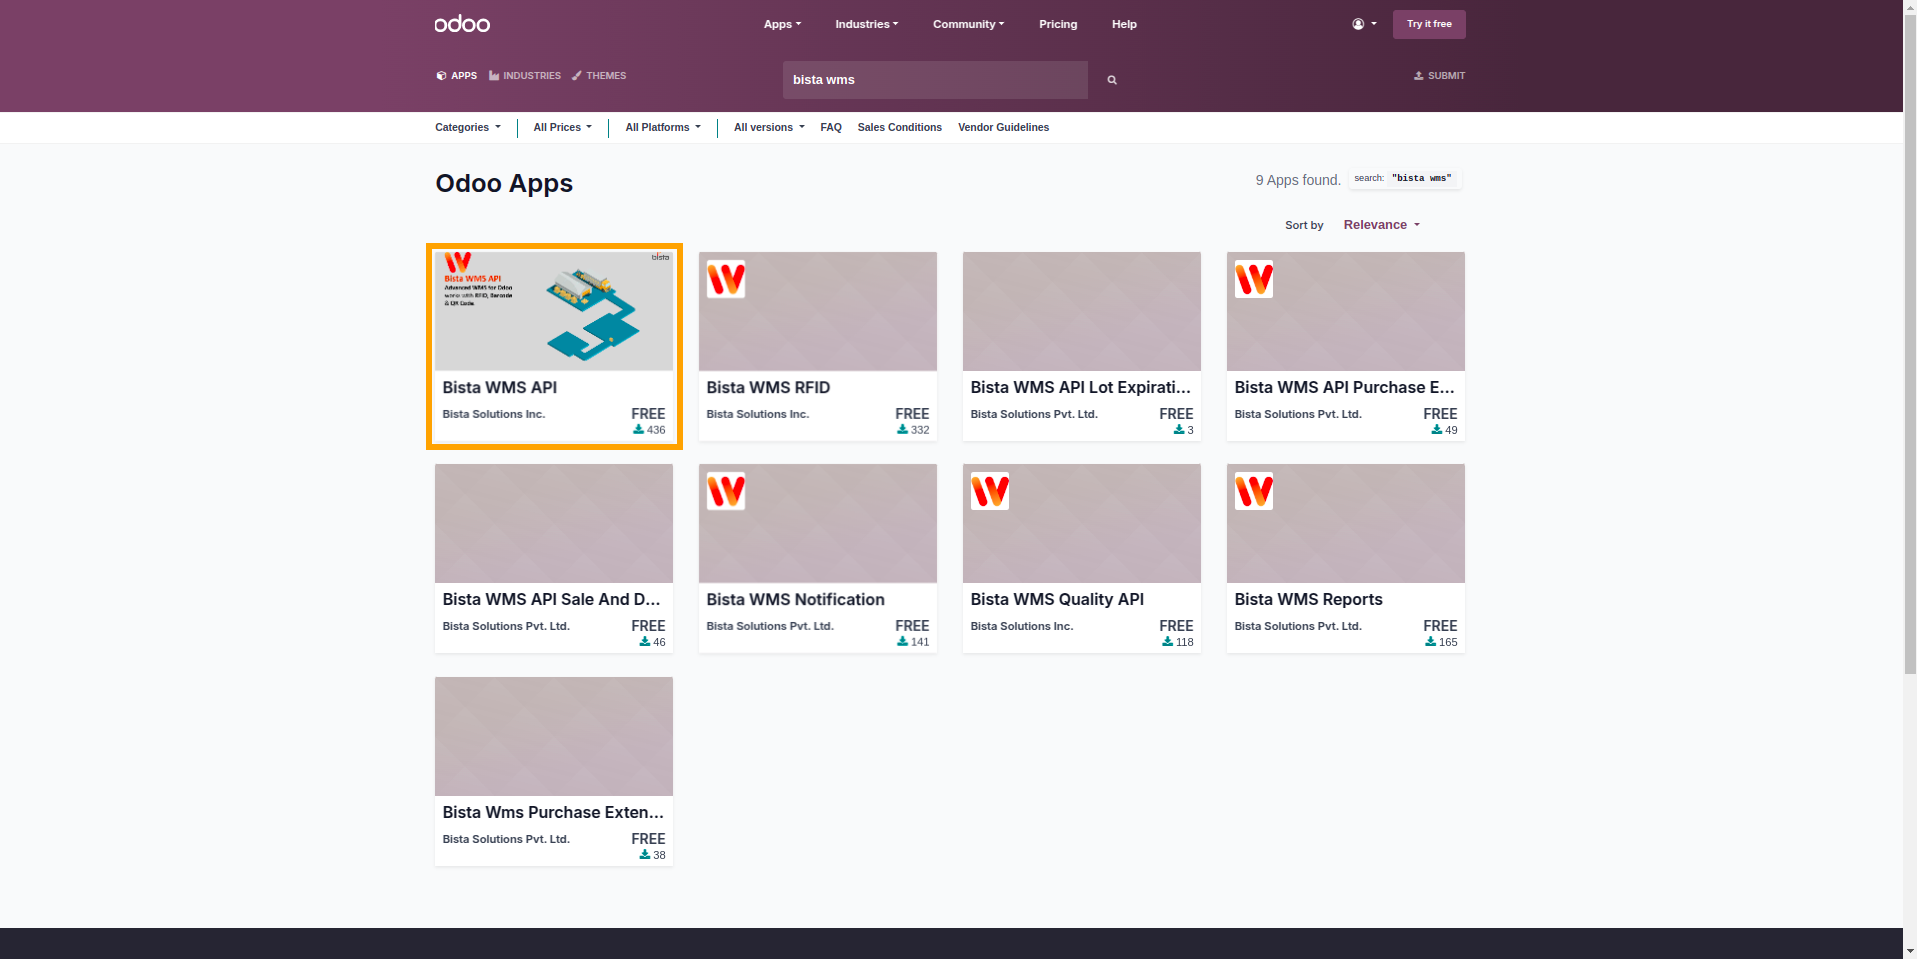This screenshot has width=1917, height=959.
Task: Open the Industries top menu
Action: pos(867,24)
